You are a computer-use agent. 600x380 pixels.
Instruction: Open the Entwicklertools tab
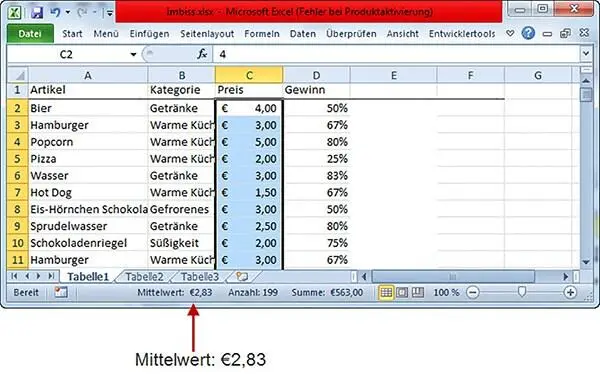[462, 34]
